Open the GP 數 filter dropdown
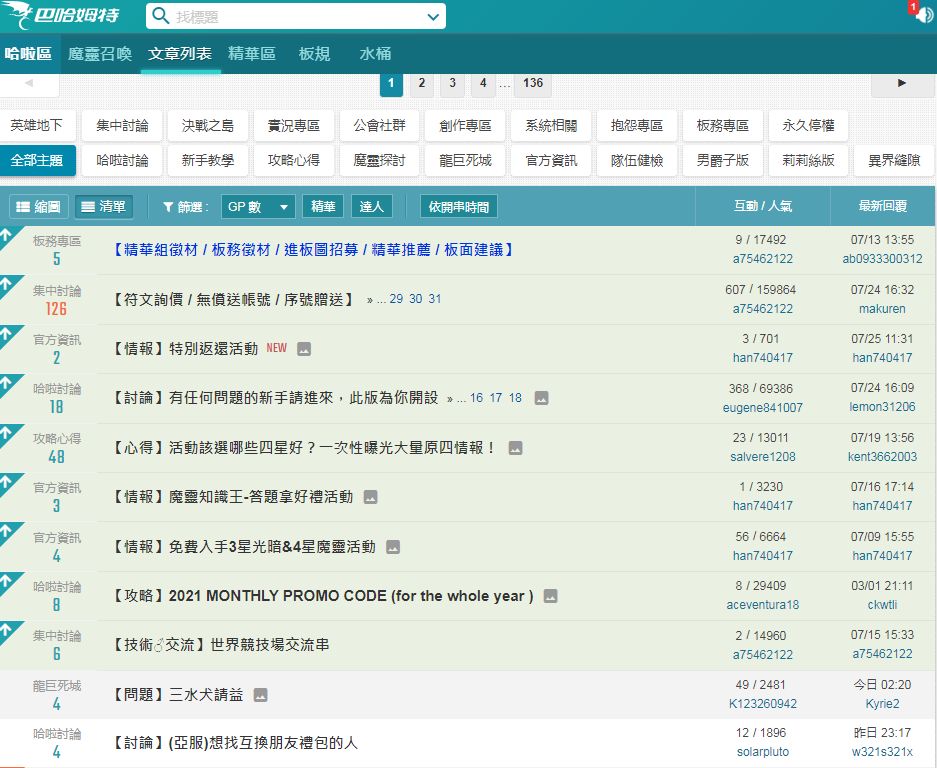Image resolution: width=937 pixels, height=768 pixels. (x=258, y=207)
